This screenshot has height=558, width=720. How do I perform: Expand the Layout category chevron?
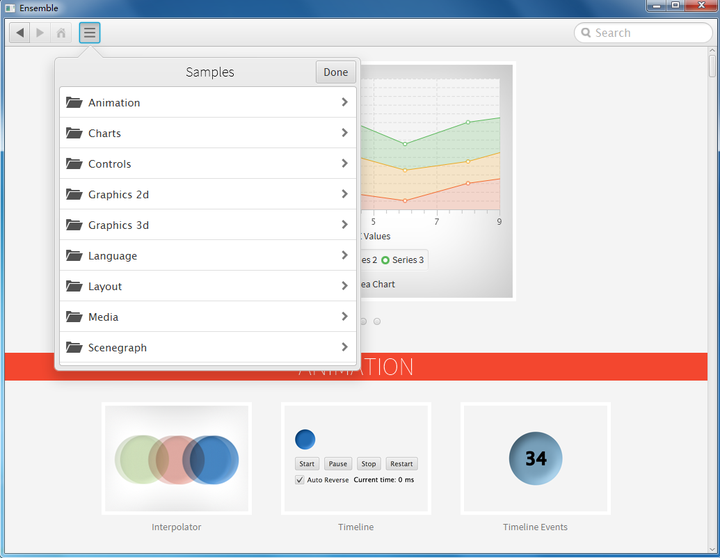pos(344,286)
